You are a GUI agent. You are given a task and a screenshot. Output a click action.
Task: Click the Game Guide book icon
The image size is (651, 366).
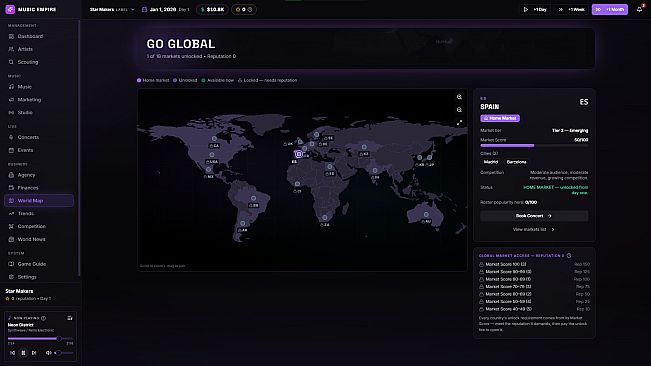click(x=11, y=264)
